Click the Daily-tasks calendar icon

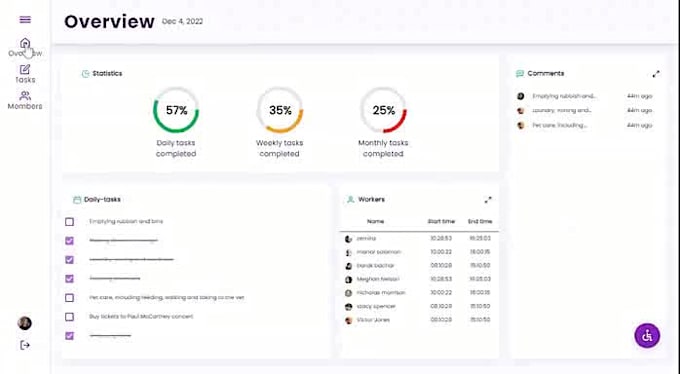(77, 200)
